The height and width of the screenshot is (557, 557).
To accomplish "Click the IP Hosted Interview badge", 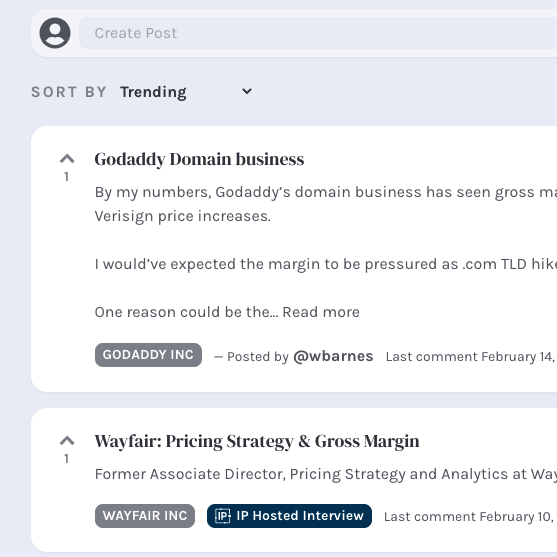I will (289, 516).
